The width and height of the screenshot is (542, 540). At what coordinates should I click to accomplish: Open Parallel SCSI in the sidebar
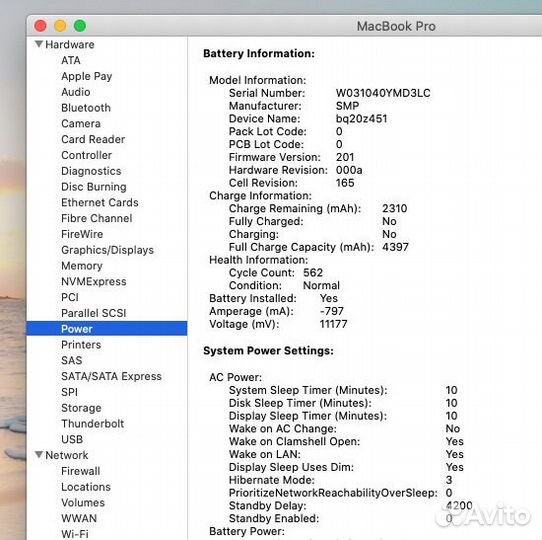coord(93,313)
